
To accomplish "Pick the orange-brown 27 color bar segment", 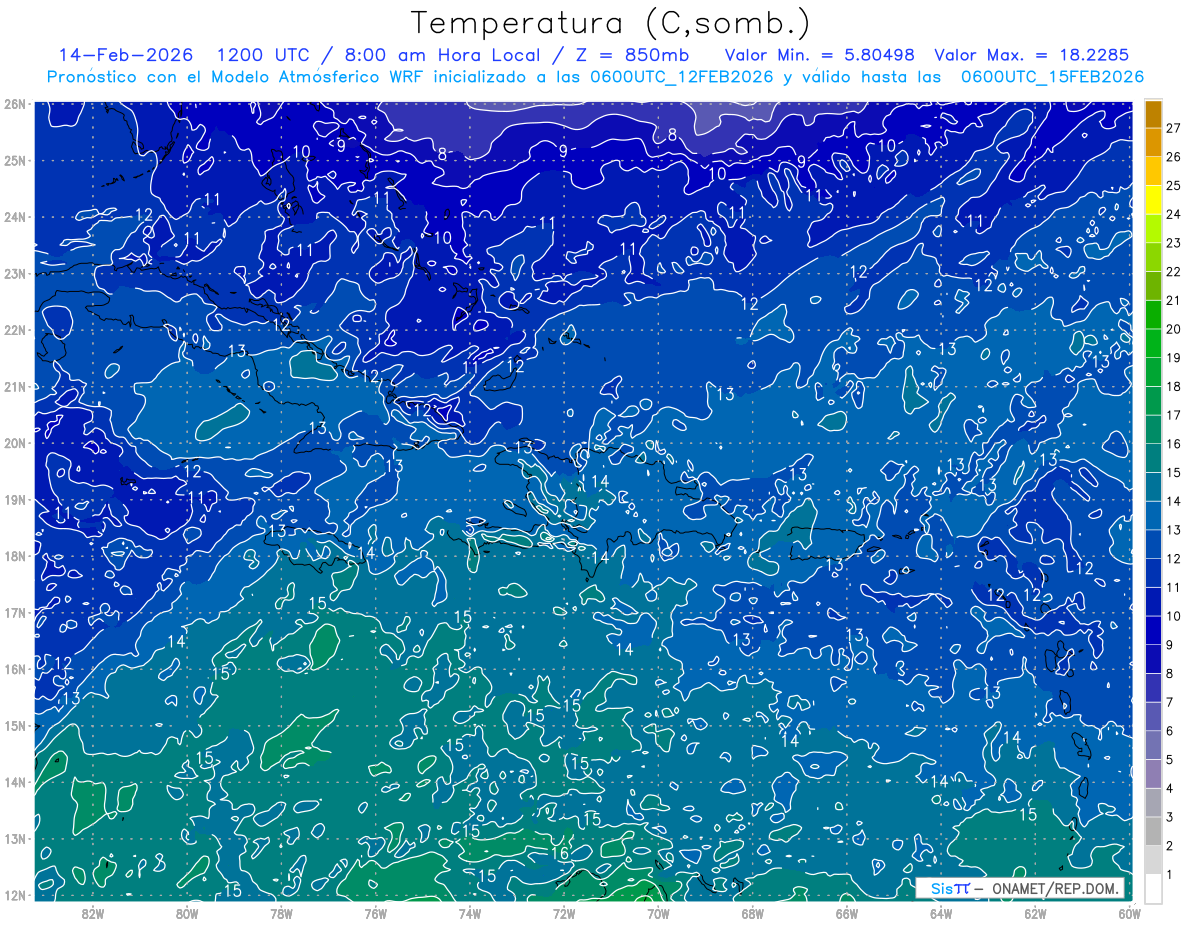I will tap(1153, 115).
